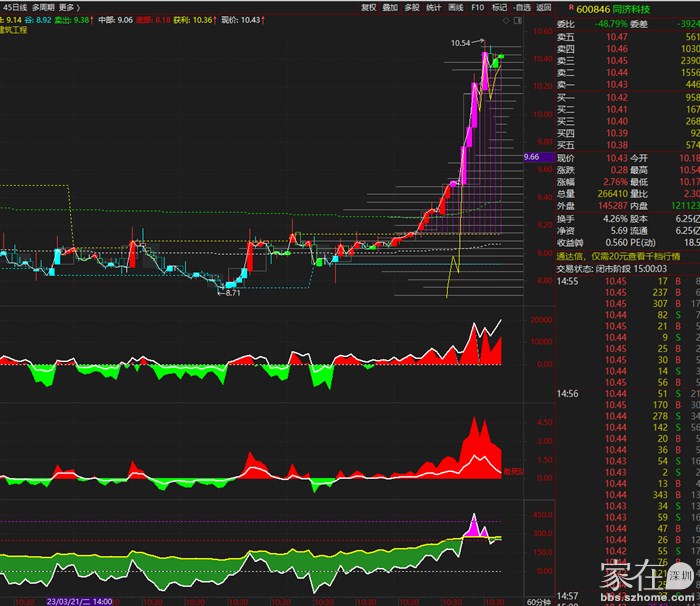This screenshot has width=700, height=606.
Task: Click the 返回 back button
Action: (544, 7)
